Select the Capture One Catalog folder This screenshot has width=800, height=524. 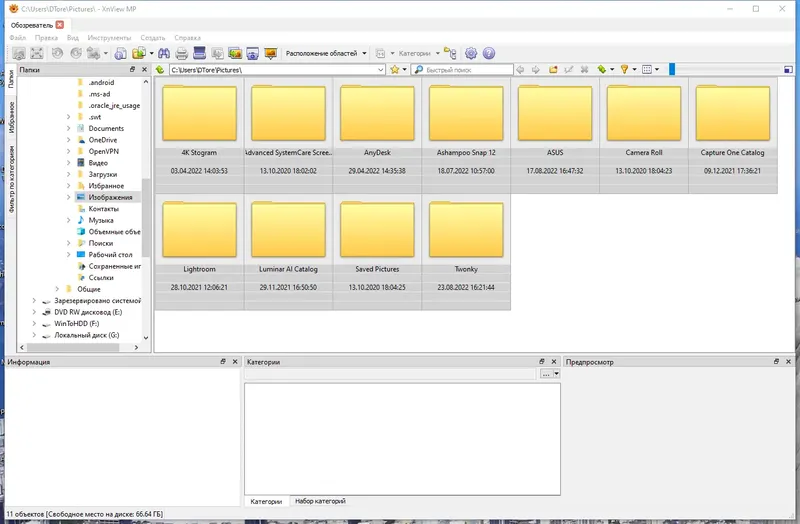733,135
